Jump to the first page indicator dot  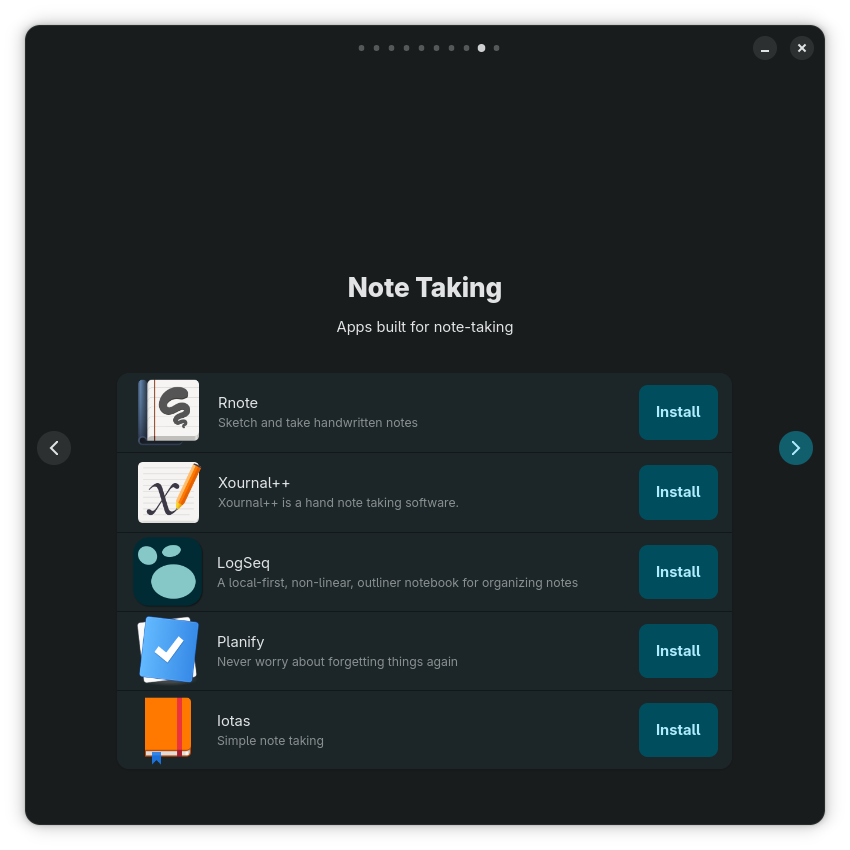pos(361,48)
